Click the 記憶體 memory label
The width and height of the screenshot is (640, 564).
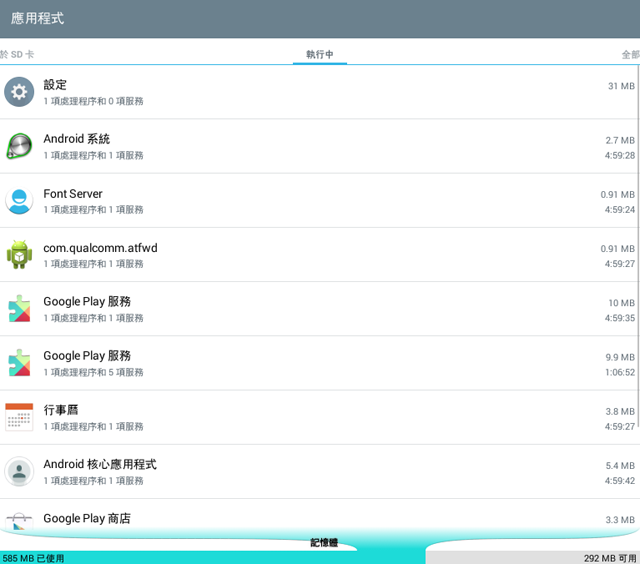[324, 542]
